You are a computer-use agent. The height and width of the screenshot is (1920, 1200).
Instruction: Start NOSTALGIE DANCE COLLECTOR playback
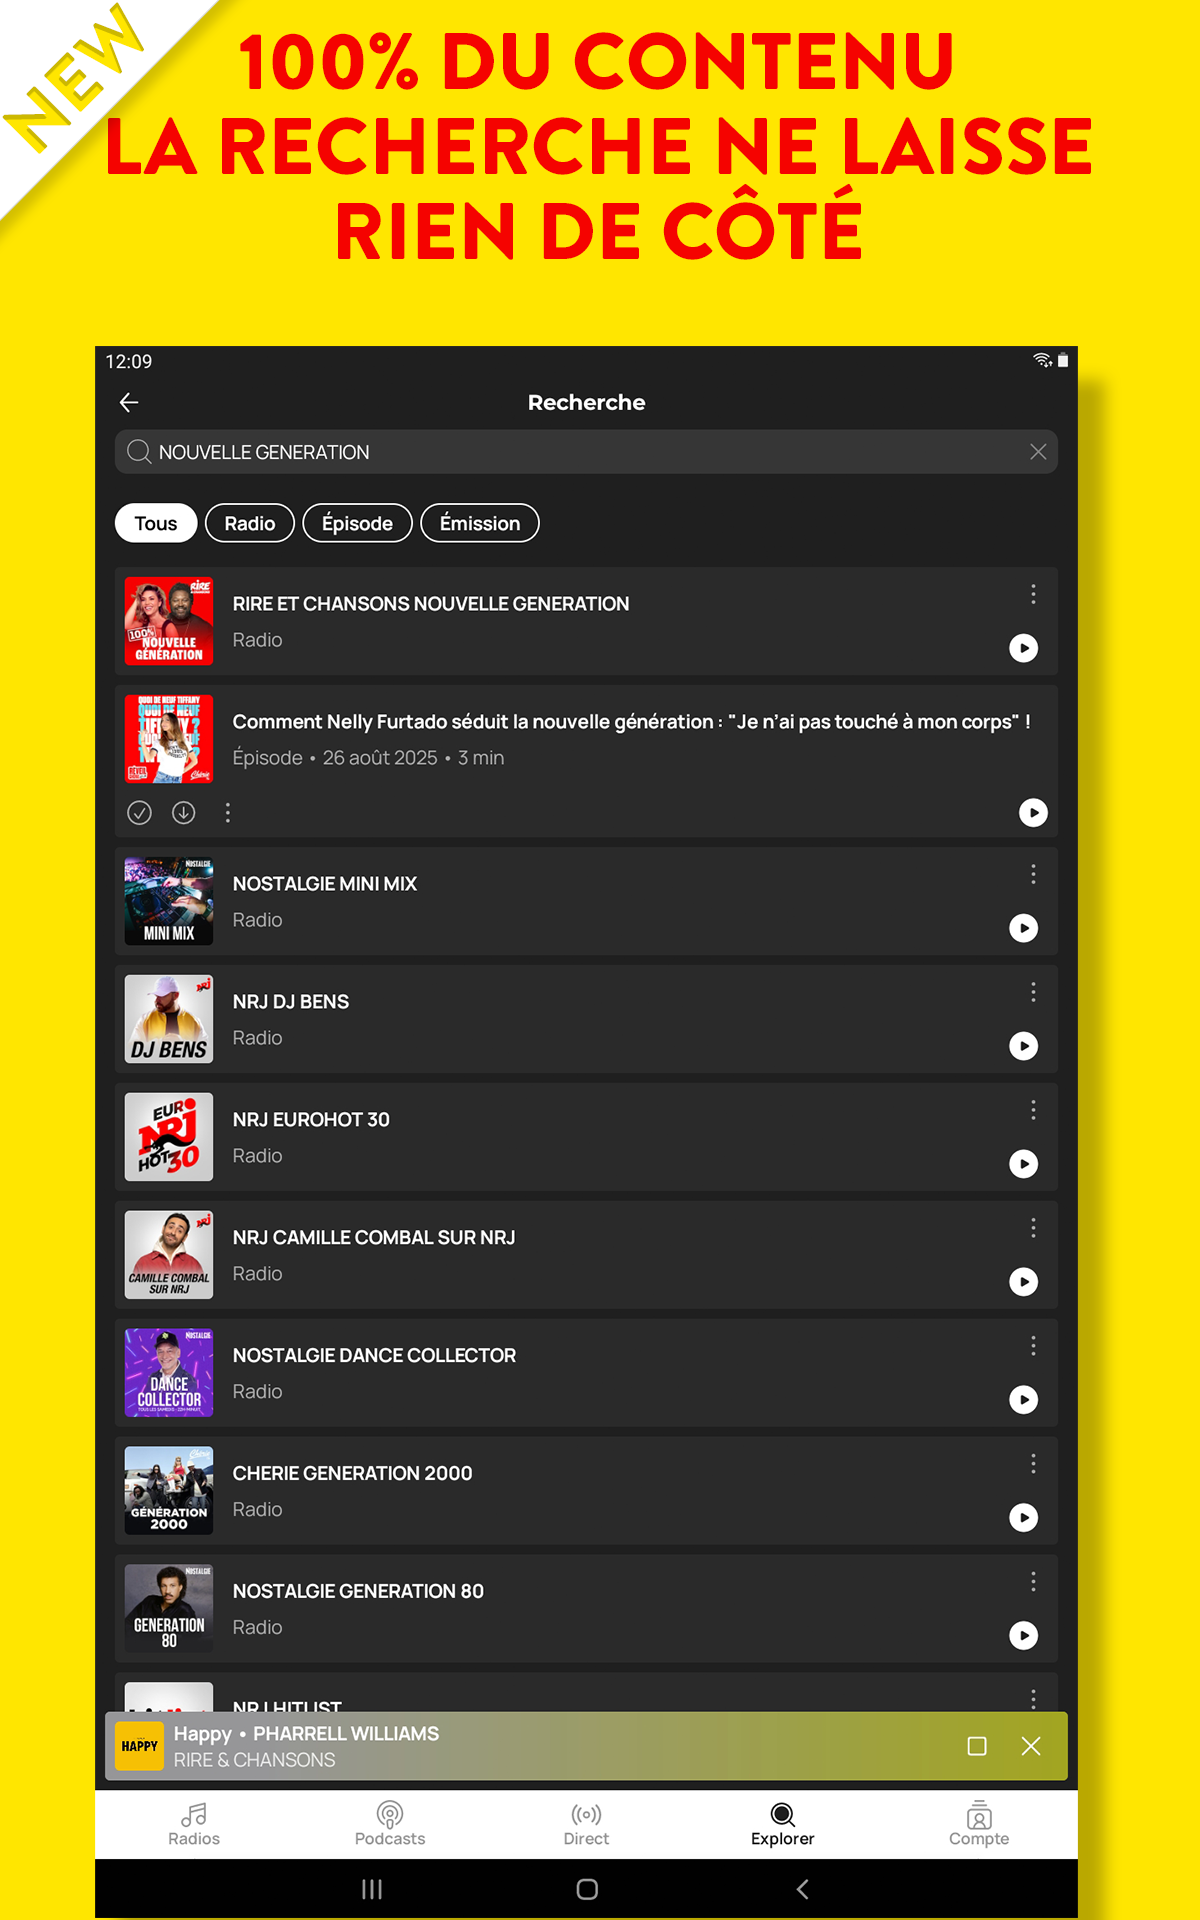point(1023,1400)
